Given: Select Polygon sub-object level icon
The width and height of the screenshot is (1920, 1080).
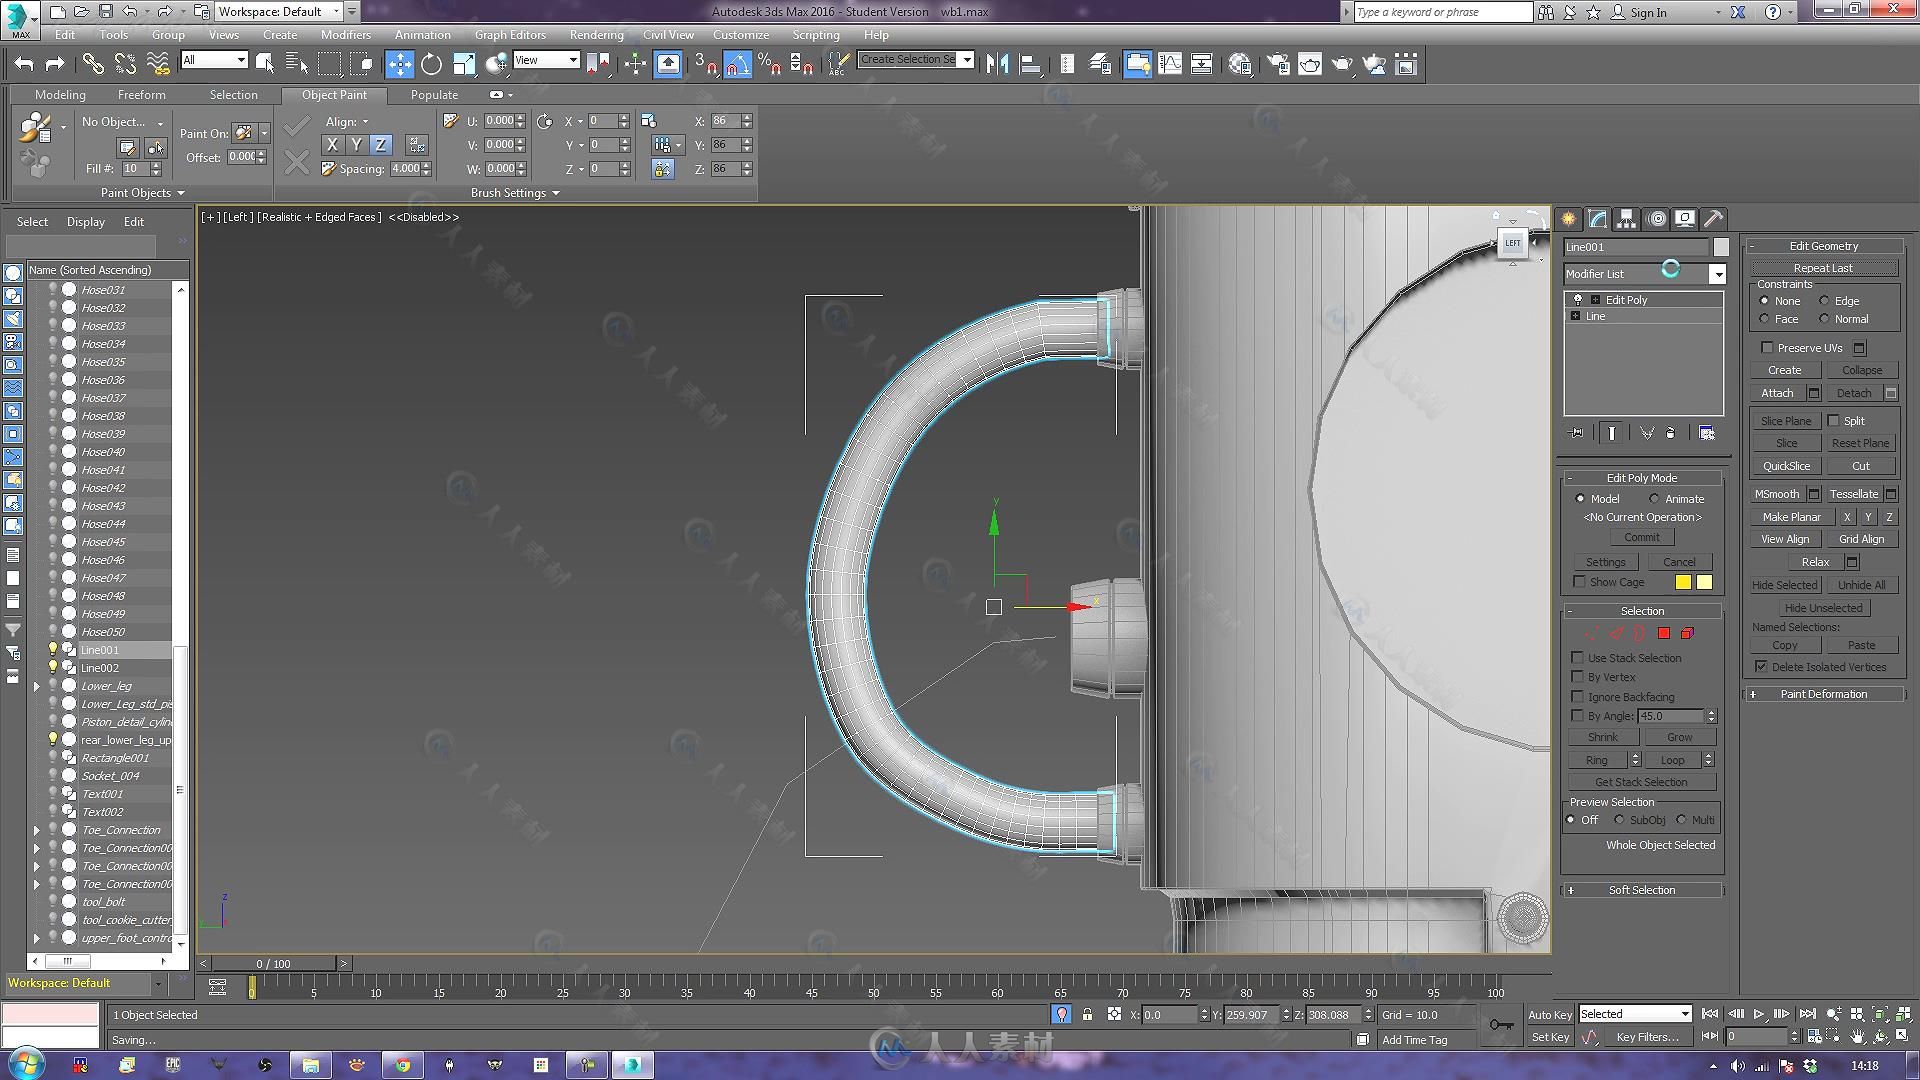Looking at the screenshot, I should (1664, 633).
